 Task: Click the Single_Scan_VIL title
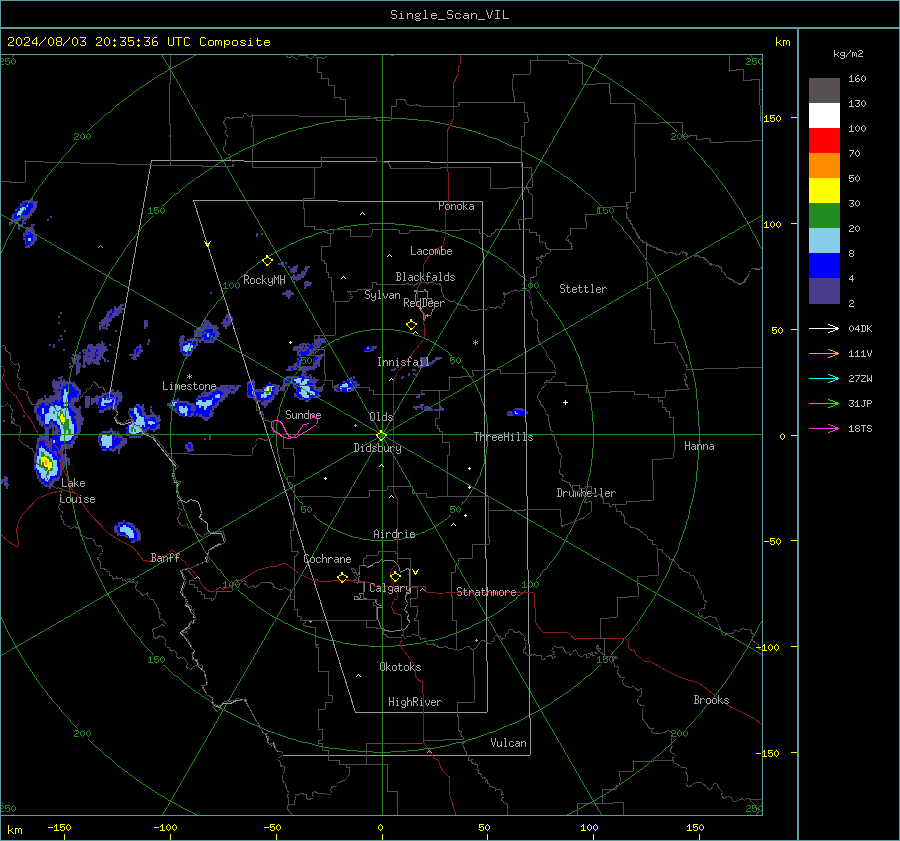point(449,15)
